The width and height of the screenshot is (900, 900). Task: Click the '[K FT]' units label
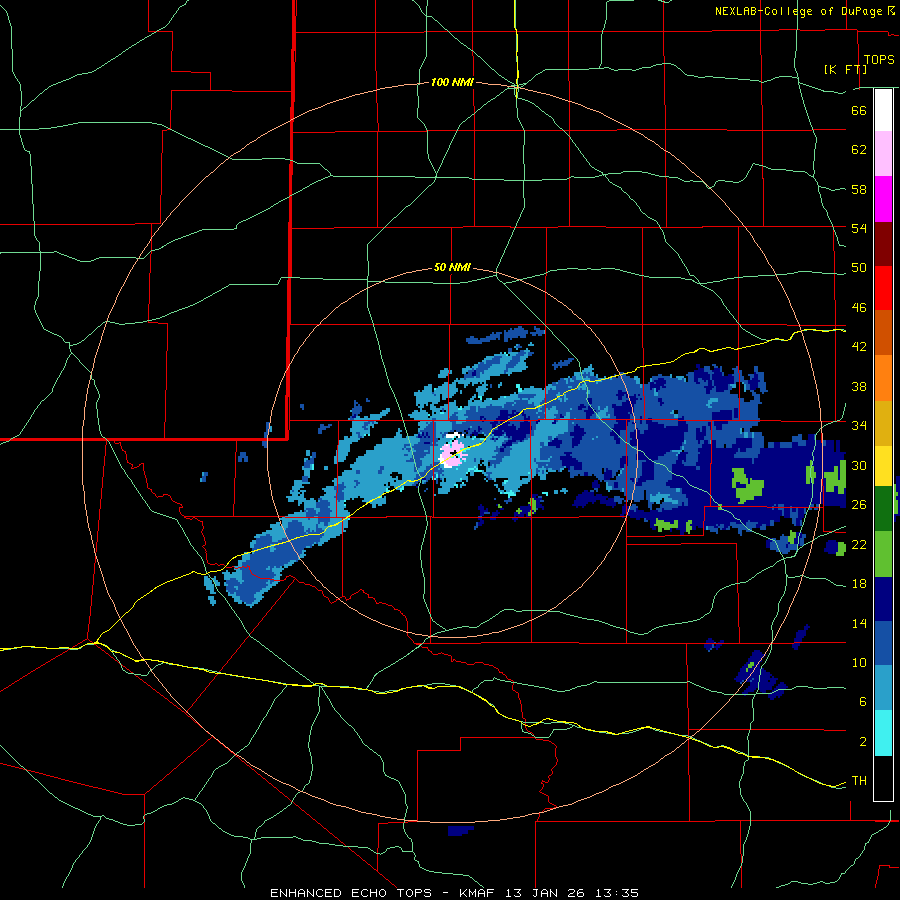845,69
